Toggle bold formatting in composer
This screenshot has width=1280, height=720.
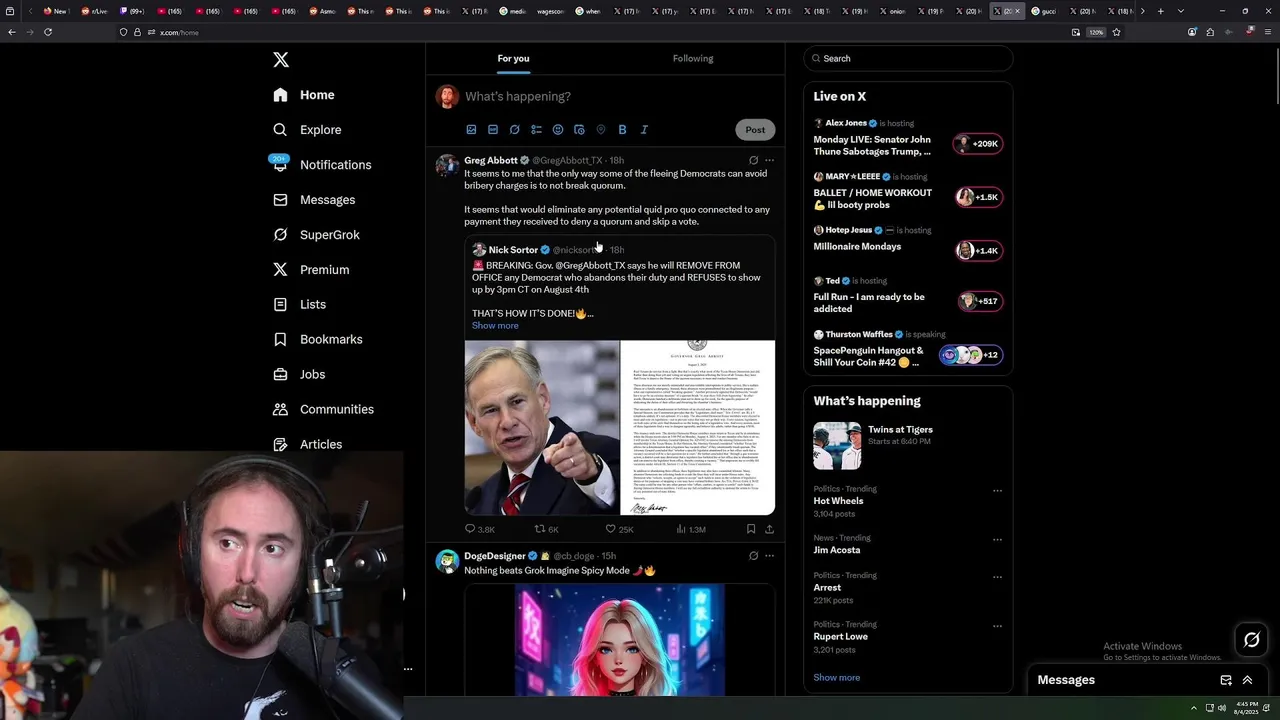click(x=622, y=130)
